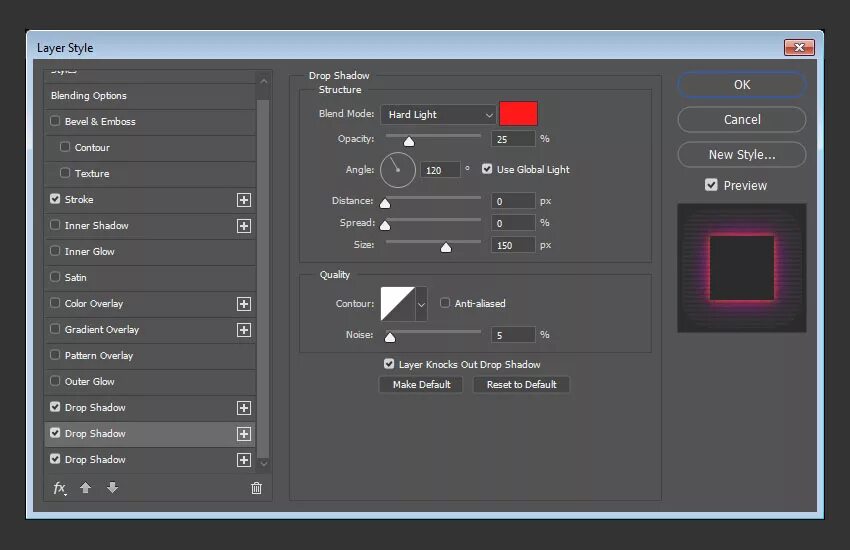Click the Angle dial control

[x=398, y=170]
